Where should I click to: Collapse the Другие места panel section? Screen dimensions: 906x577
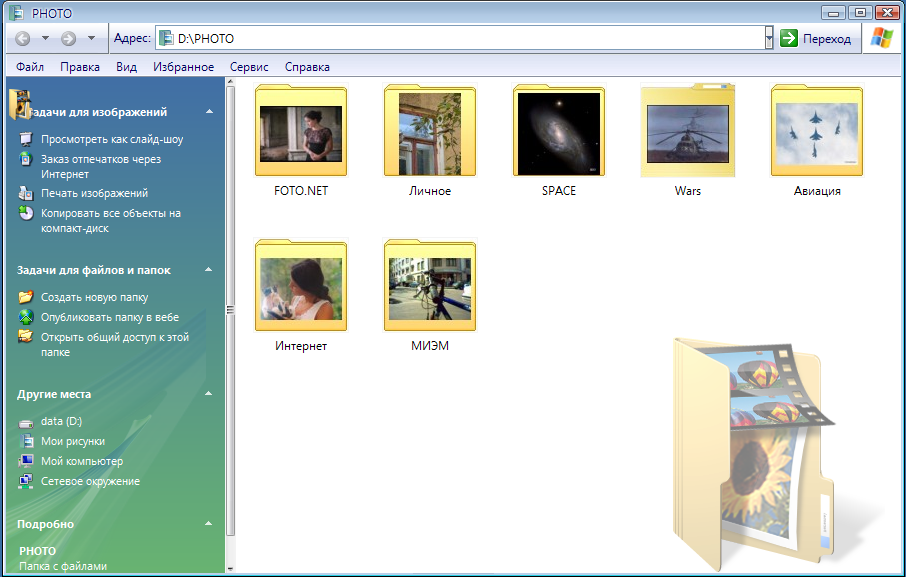pyautogui.click(x=209, y=394)
